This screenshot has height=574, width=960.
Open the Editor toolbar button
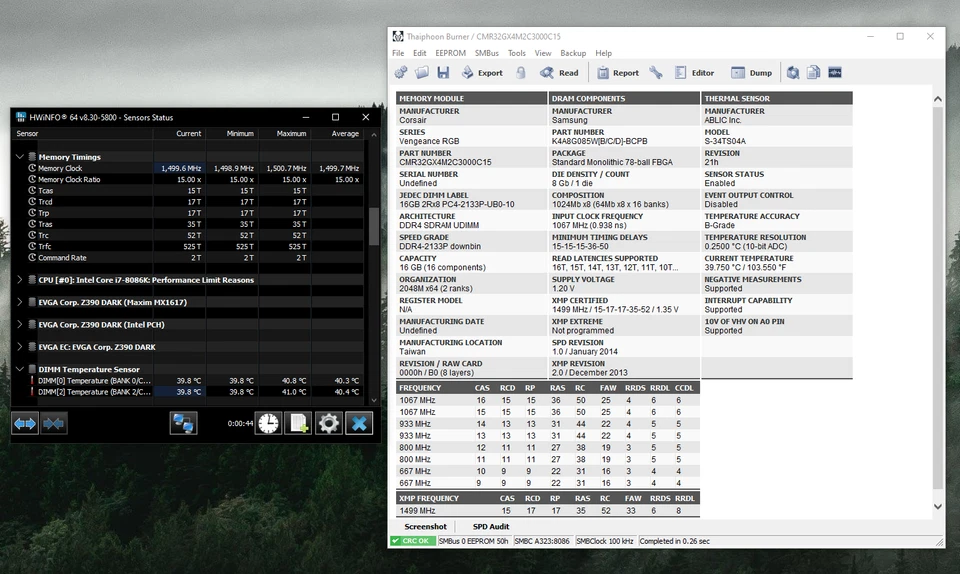tap(694, 73)
